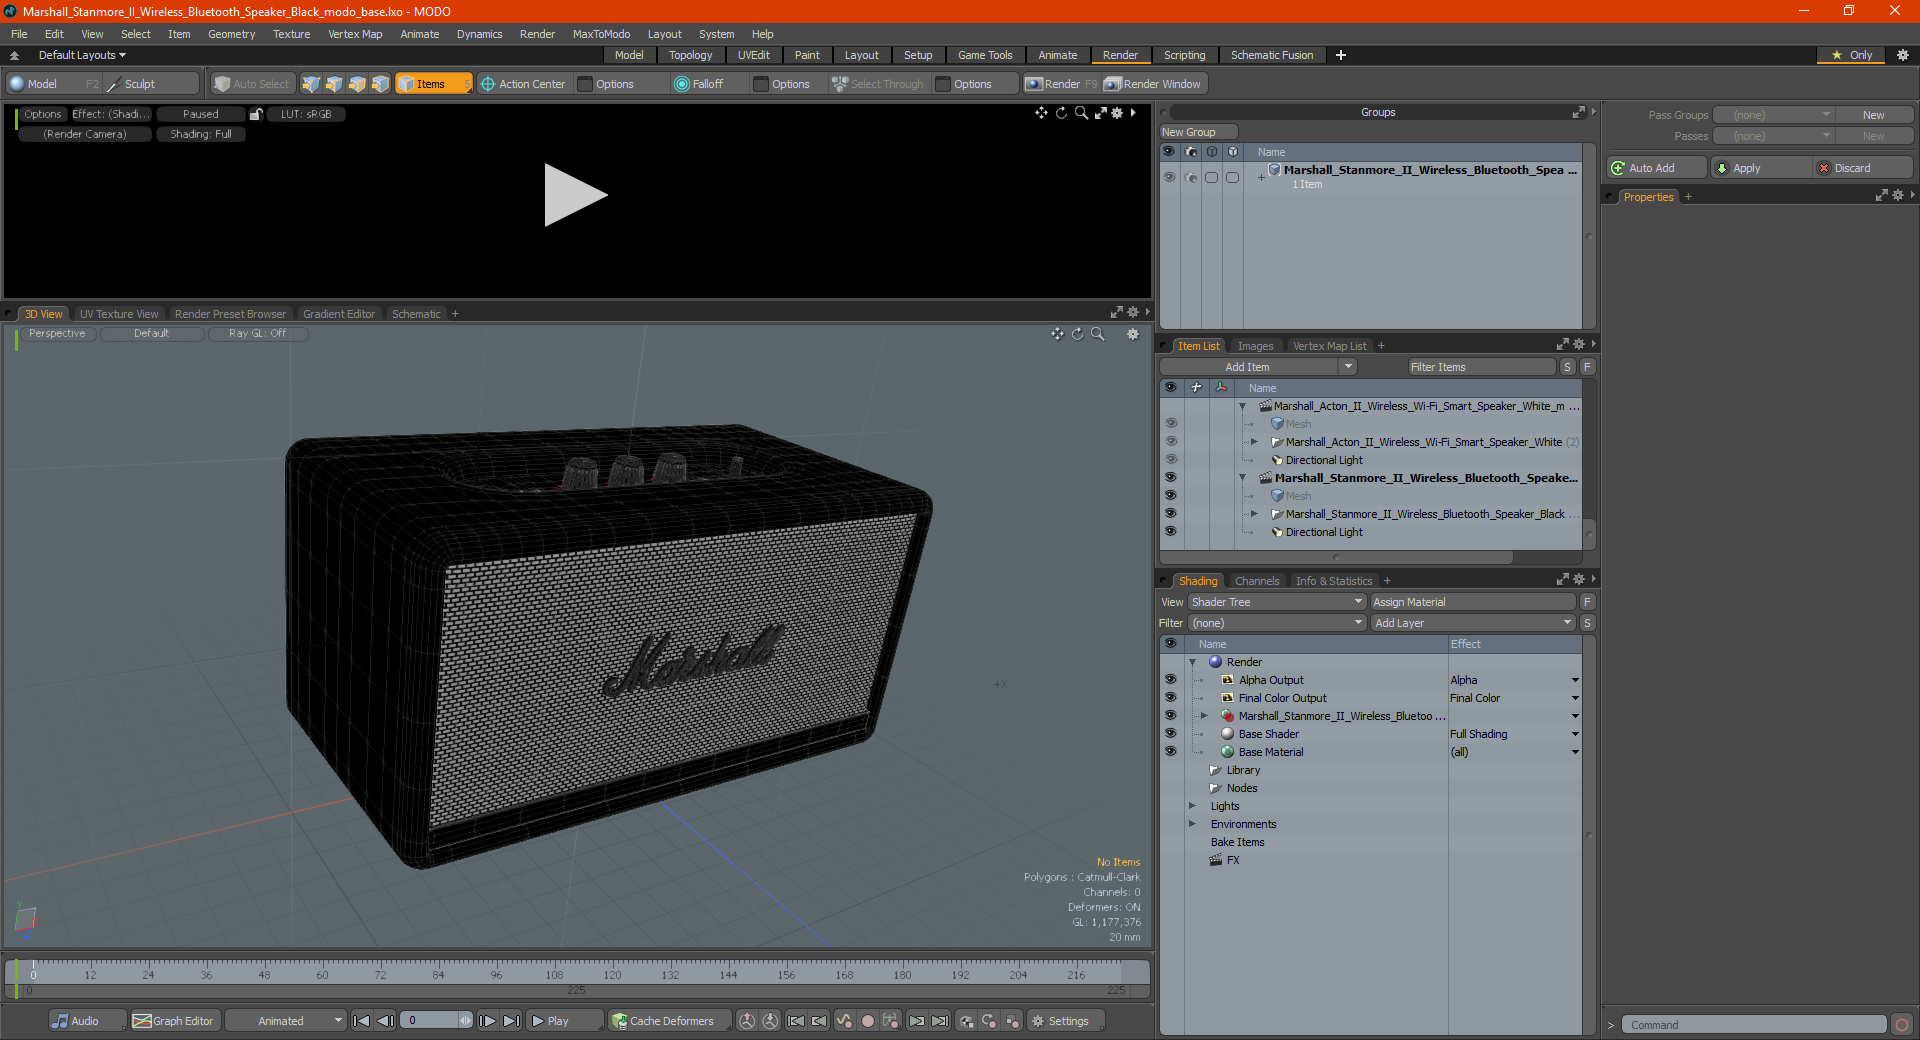Click New Group button
The image size is (1920, 1040).
pos(1198,132)
